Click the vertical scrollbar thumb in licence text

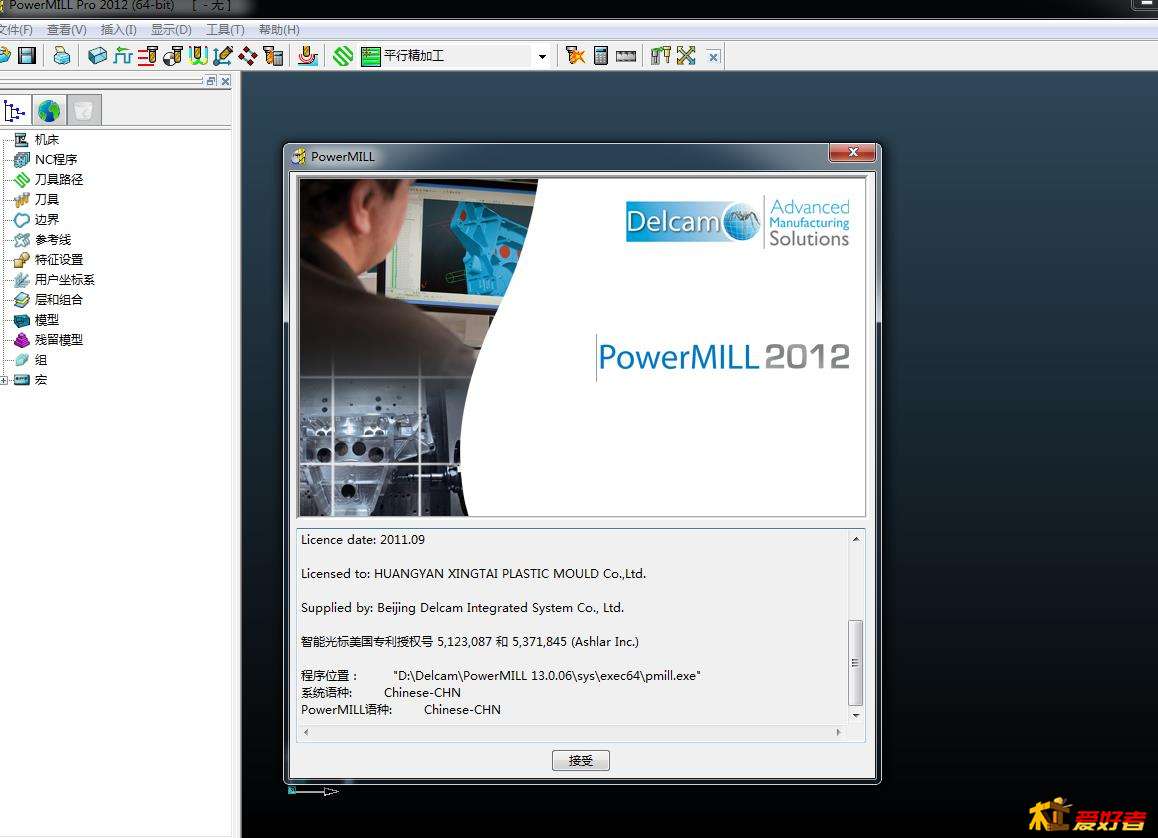[x=855, y=663]
